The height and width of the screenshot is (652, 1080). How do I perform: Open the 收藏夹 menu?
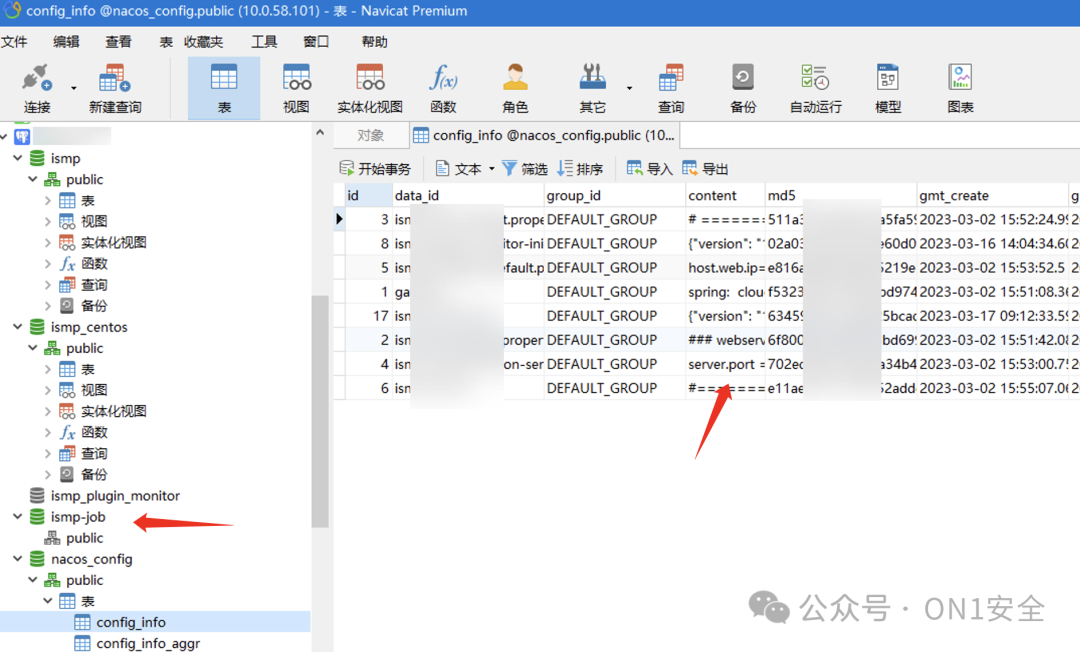point(204,42)
